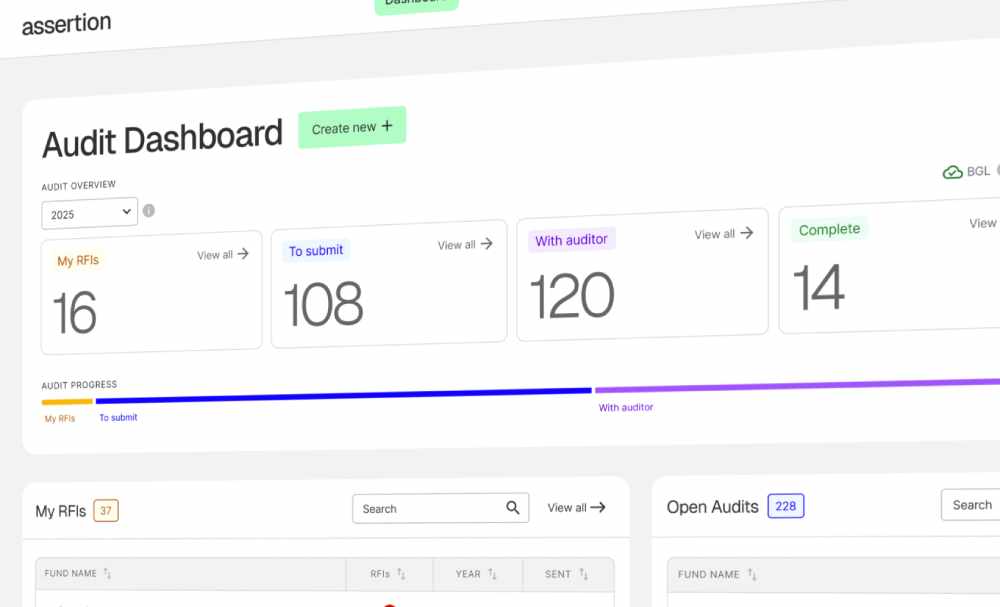
Task: Click the orange My RFIs progress segment
Action: [67, 402]
